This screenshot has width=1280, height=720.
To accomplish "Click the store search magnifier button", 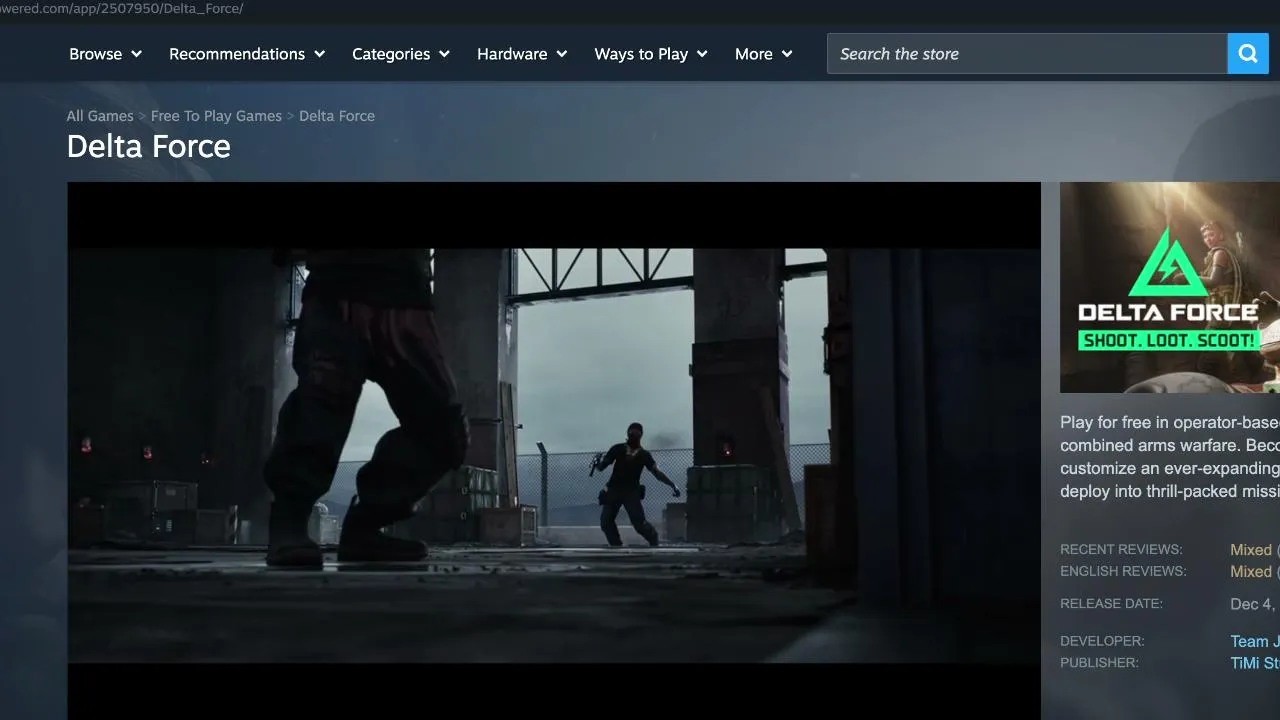I will coord(1248,54).
